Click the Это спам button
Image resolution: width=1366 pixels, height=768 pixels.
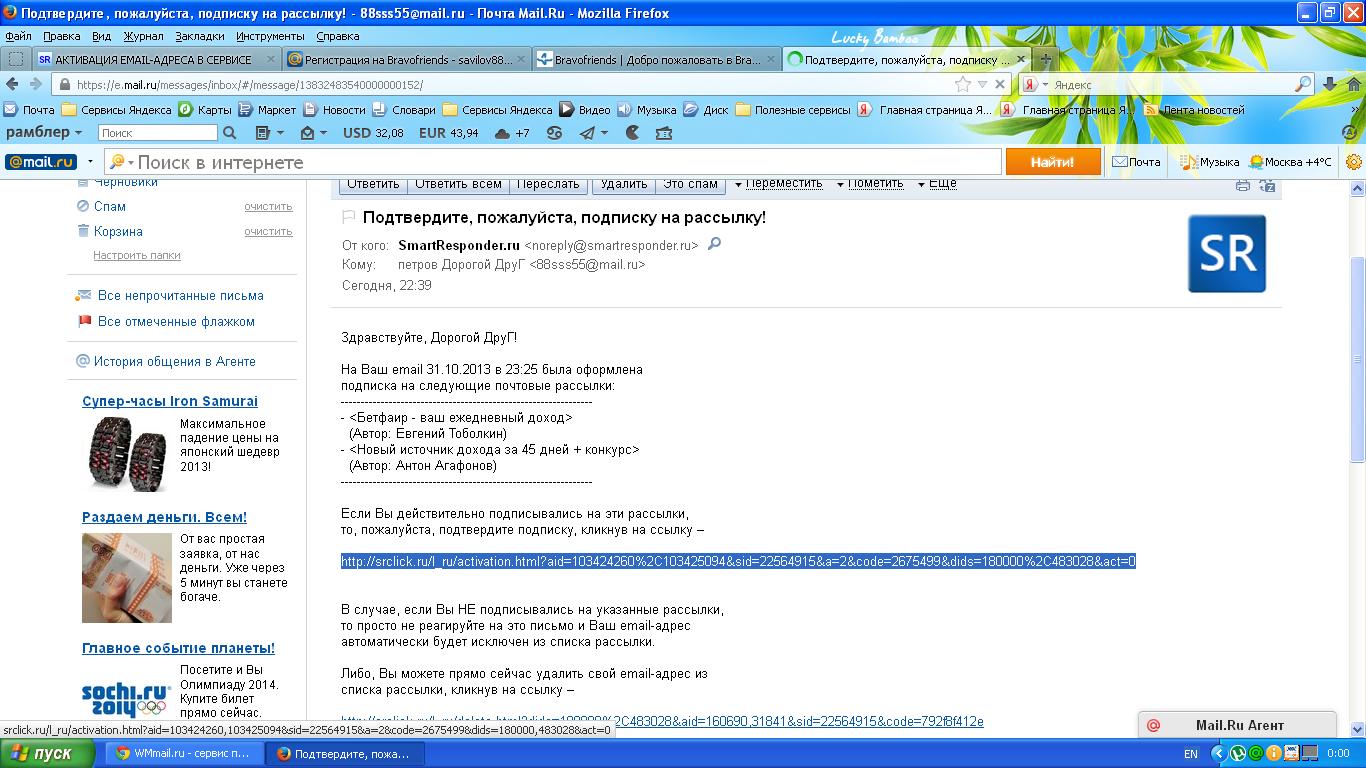690,184
